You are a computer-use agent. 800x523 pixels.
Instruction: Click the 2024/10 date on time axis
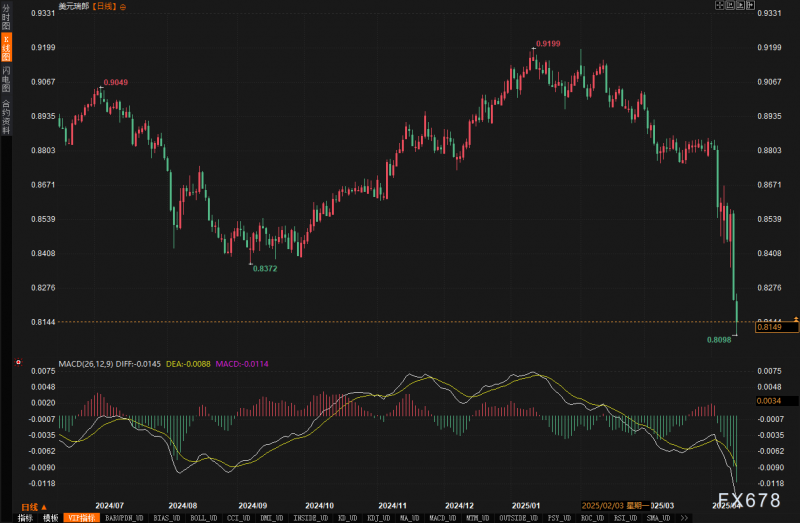(x=319, y=506)
